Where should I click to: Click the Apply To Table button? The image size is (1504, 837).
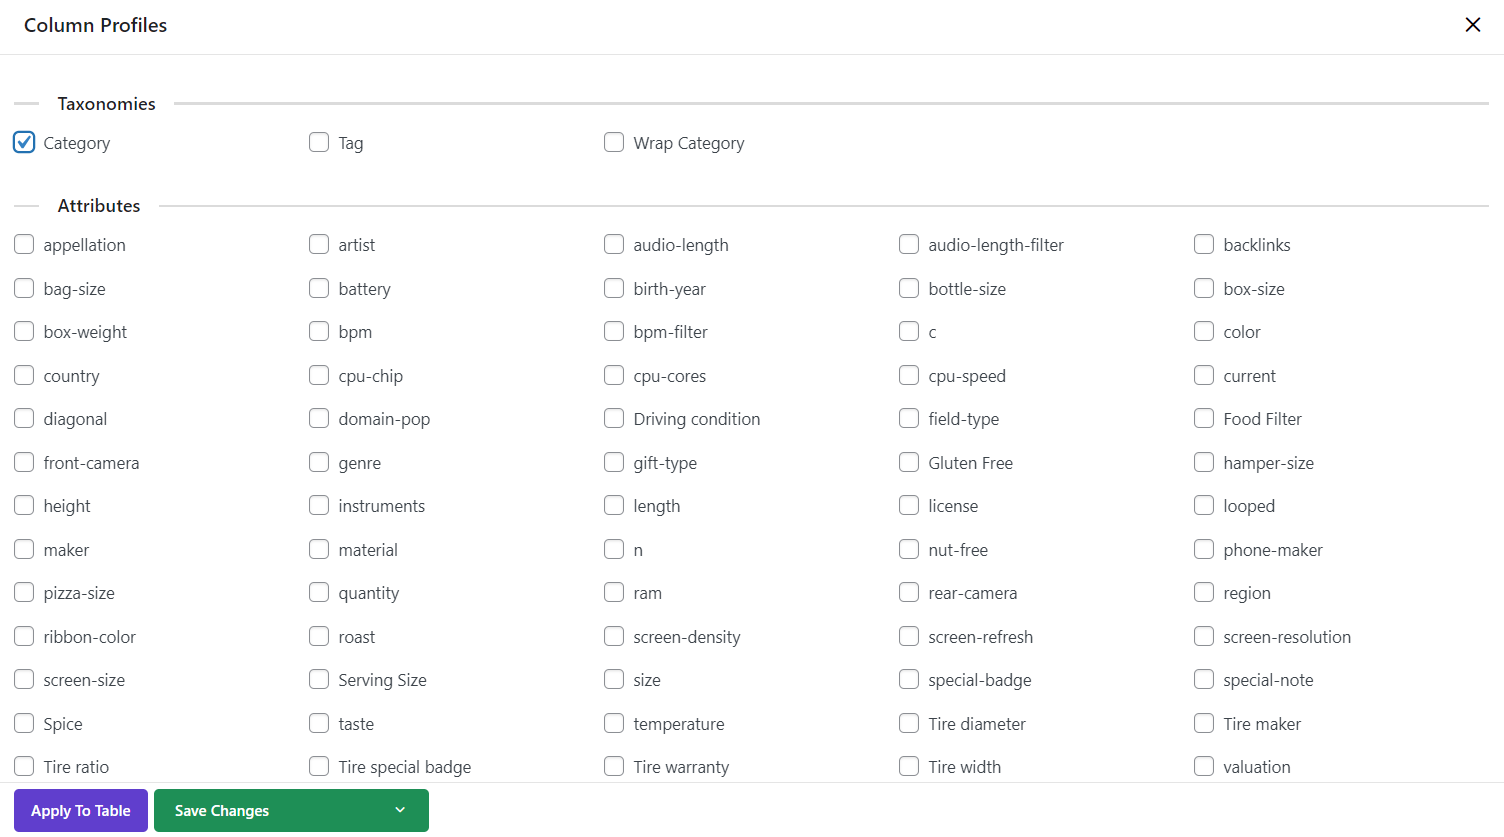(81, 810)
